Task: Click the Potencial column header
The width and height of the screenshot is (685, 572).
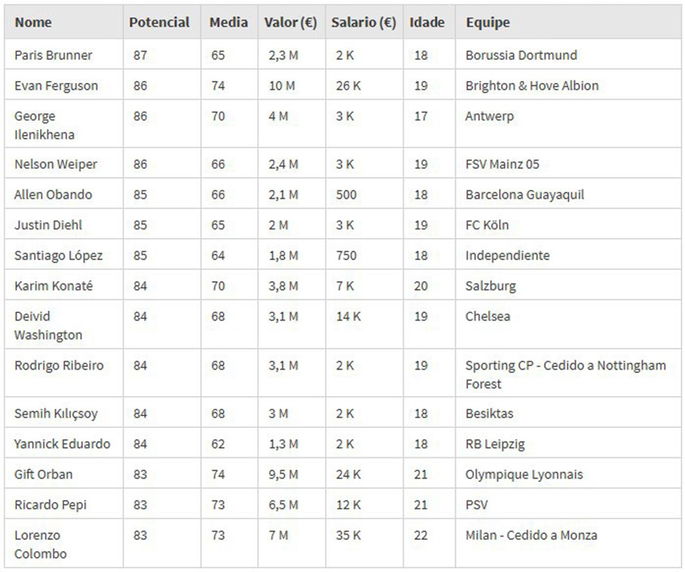Action: coord(159,22)
